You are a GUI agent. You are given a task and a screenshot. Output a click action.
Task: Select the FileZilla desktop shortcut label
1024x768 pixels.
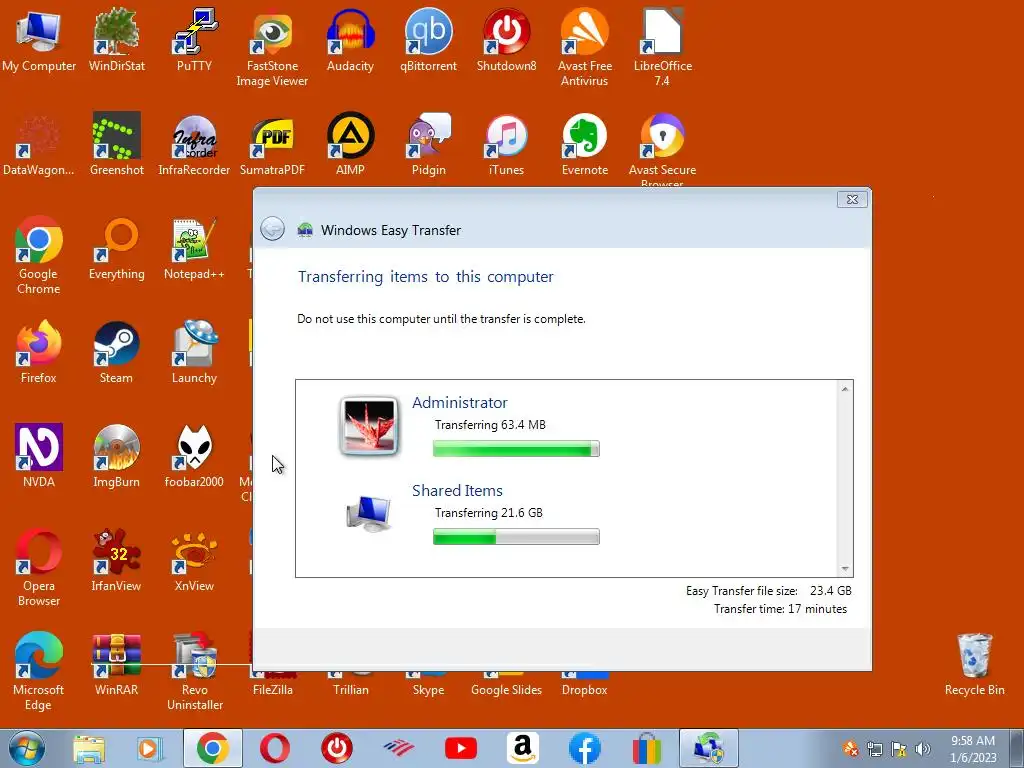pyautogui.click(x=272, y=690)
